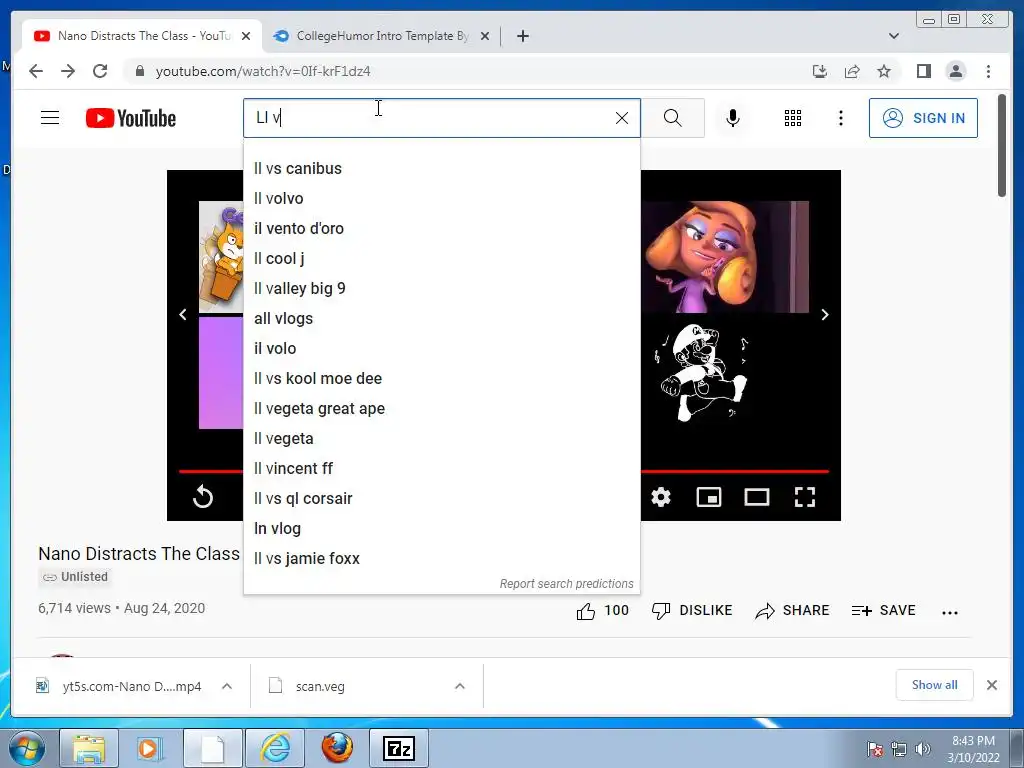Viewport: 1024px width, 768px height.
Task: Open the Chrome profile avatar
Action: point(955,71)
